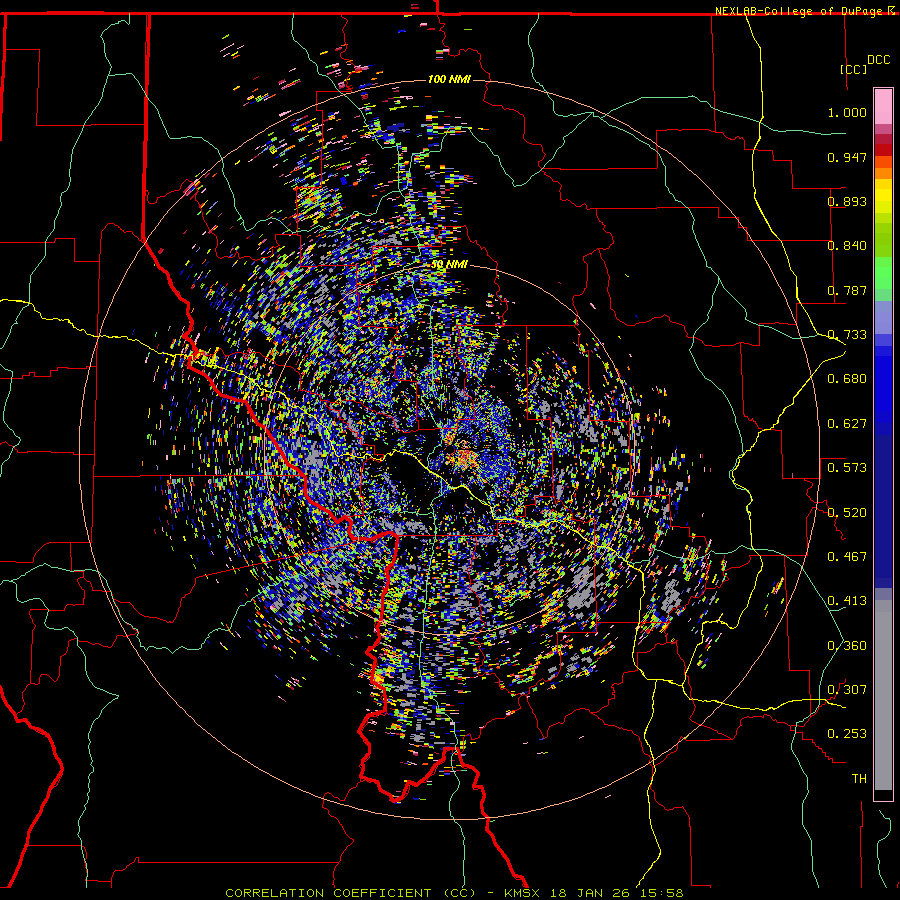The width and height of the screenshot is (900, 900).
Task: Click the 50 NMI range ring label
Action: 449,265
